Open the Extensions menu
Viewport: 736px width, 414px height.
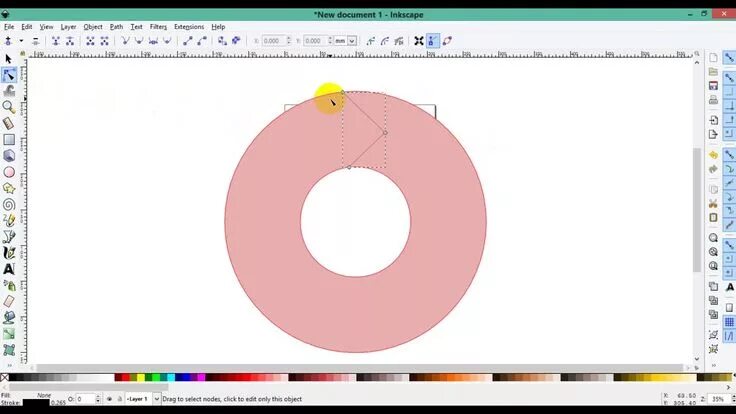click(x=189, y=27)
